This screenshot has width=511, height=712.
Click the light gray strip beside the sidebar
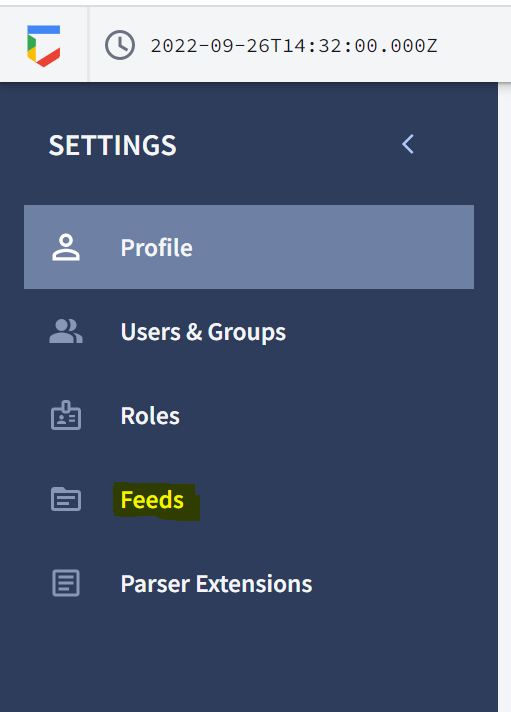pos(504,395)
